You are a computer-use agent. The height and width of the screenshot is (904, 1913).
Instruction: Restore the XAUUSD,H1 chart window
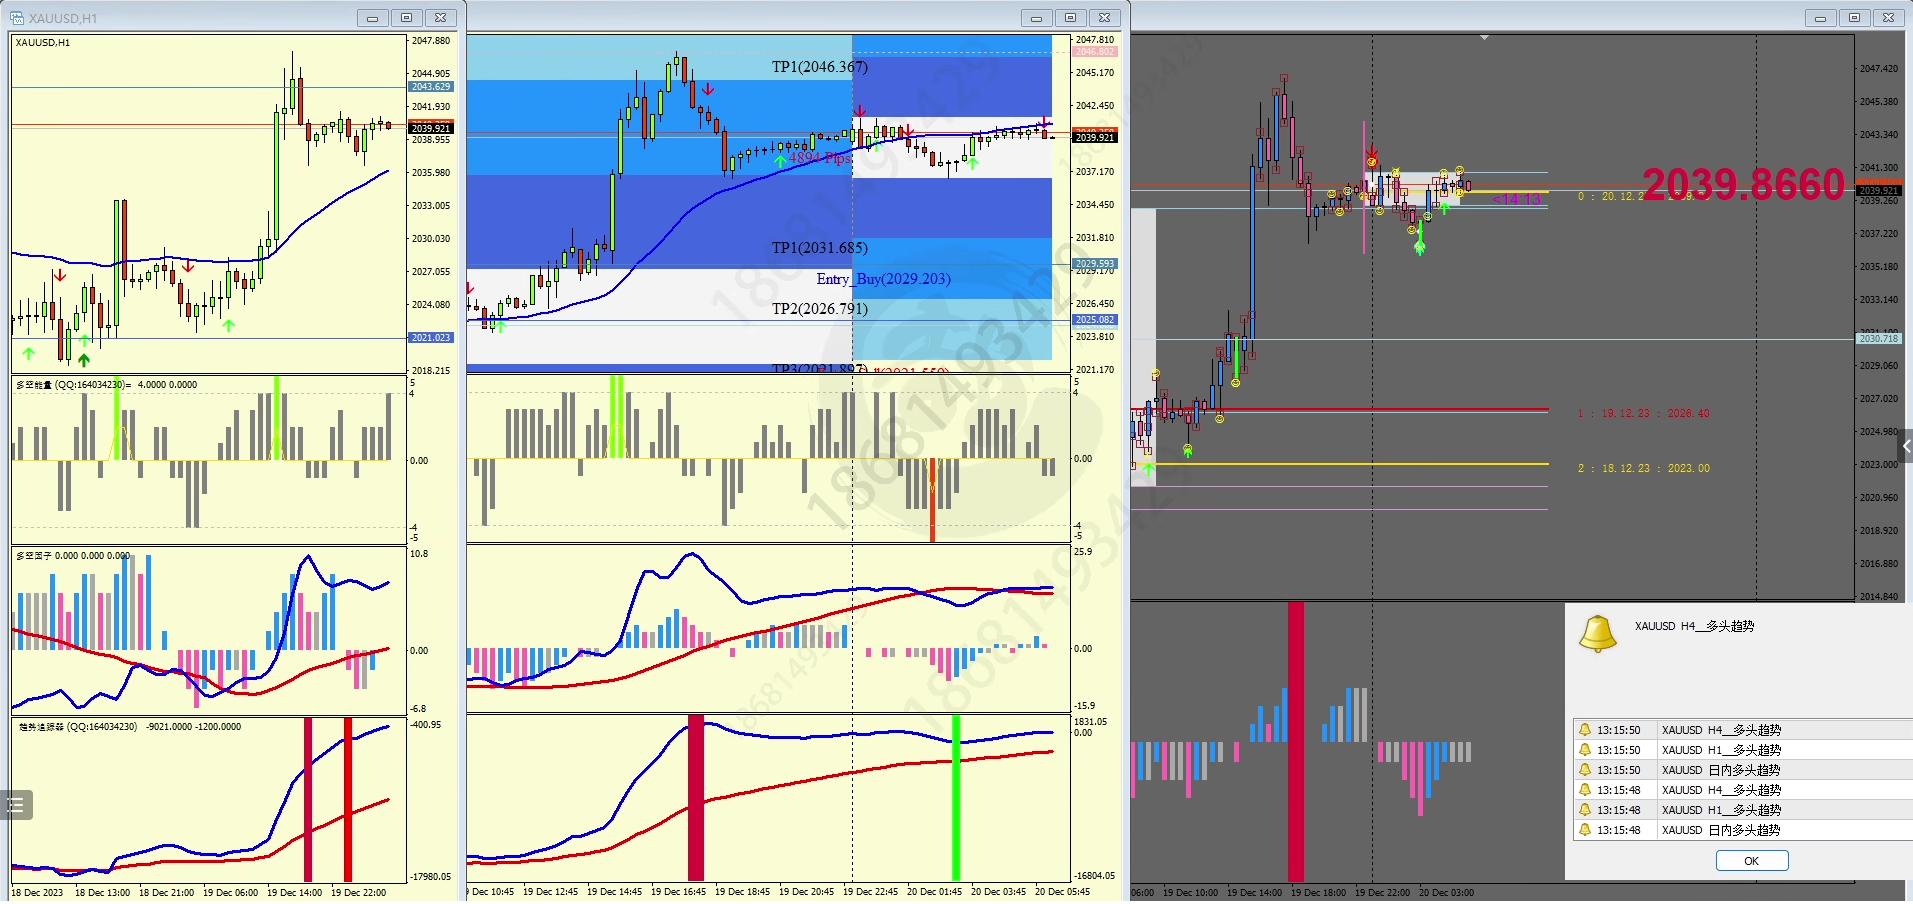click(x=406, y=18)
